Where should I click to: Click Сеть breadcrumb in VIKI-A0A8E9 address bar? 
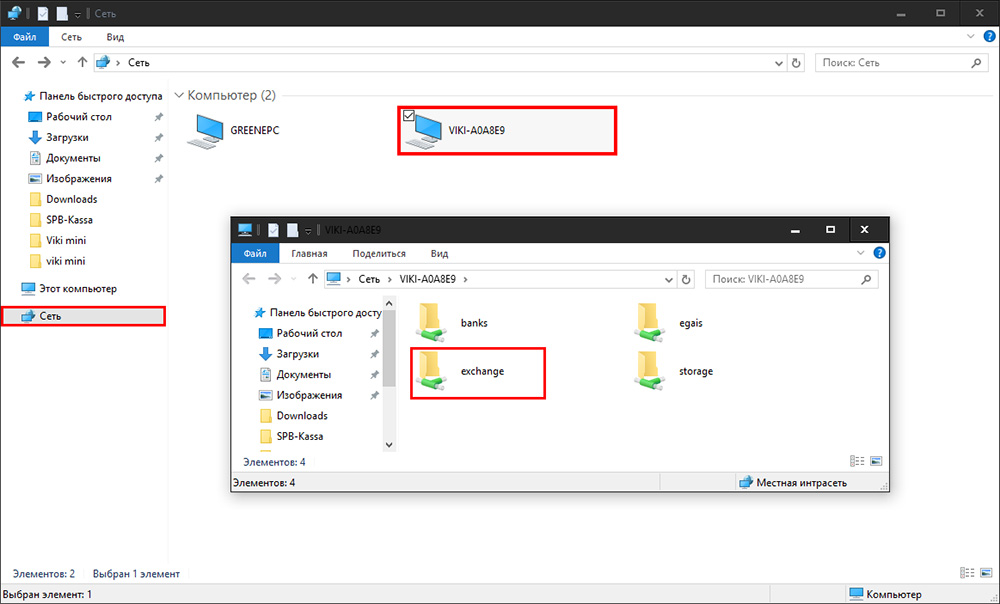tap(369, 279)
